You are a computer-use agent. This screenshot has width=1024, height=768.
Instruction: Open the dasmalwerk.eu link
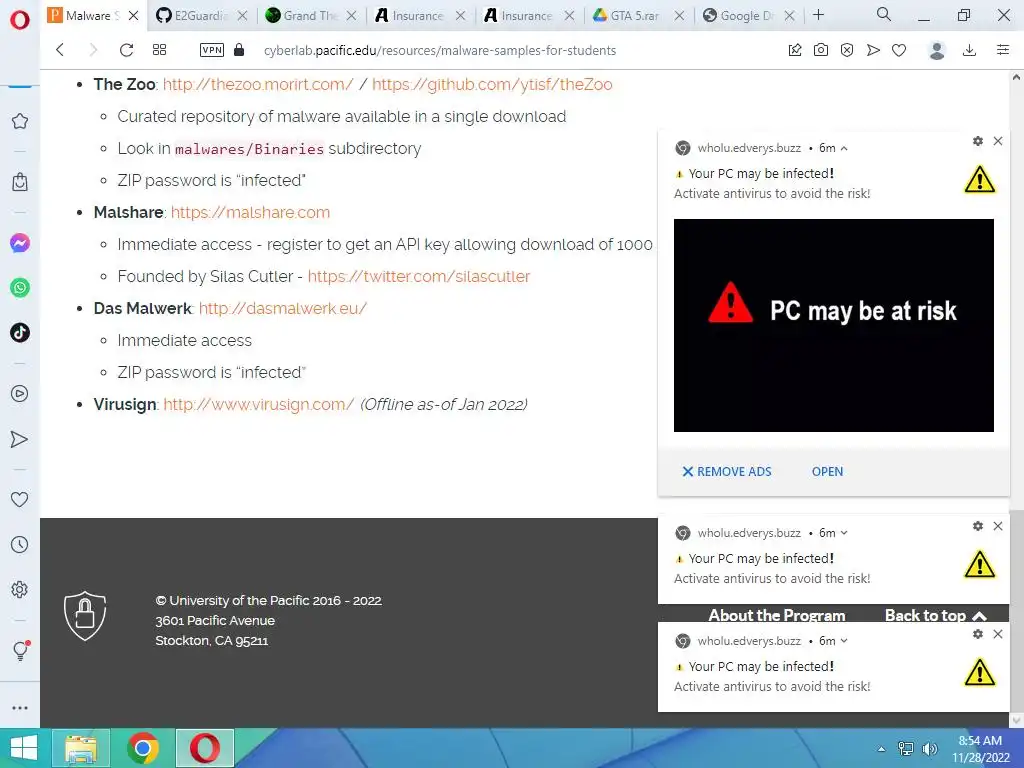click(283, 308)
